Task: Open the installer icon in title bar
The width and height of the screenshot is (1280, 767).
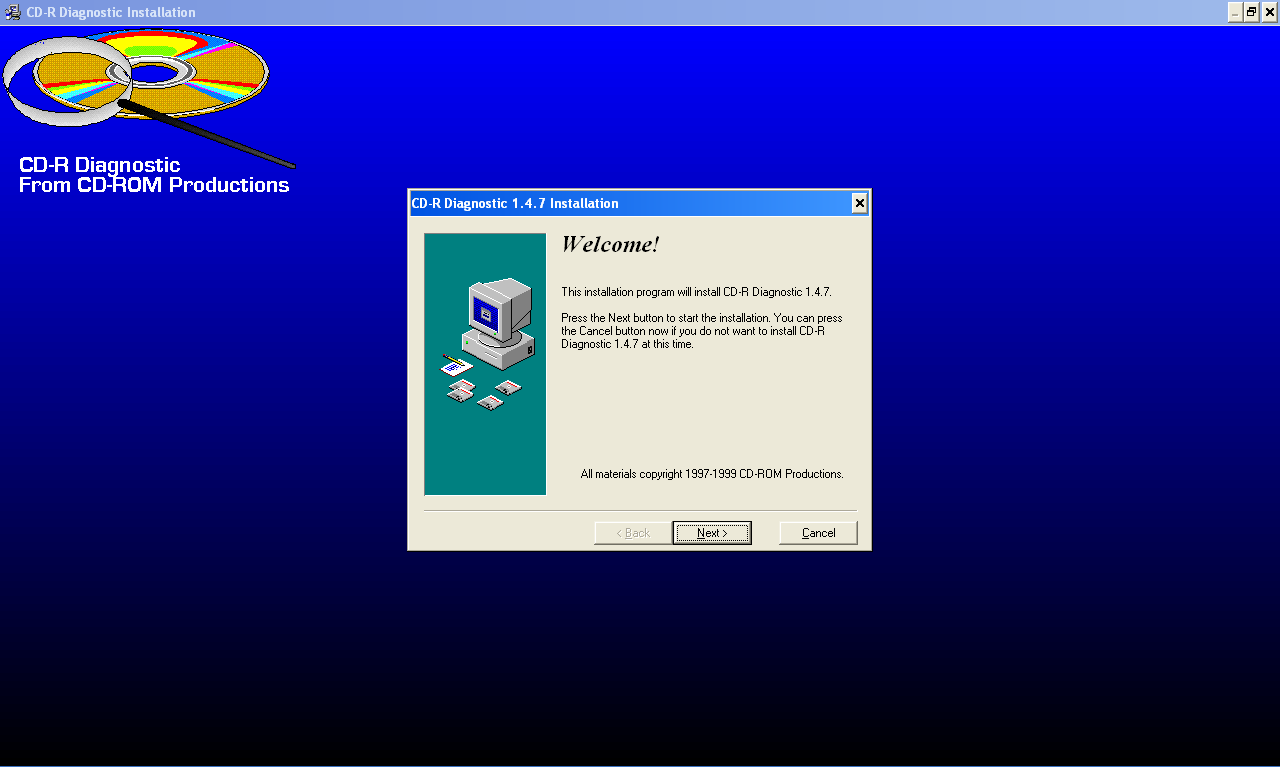Action: point(13,12)
